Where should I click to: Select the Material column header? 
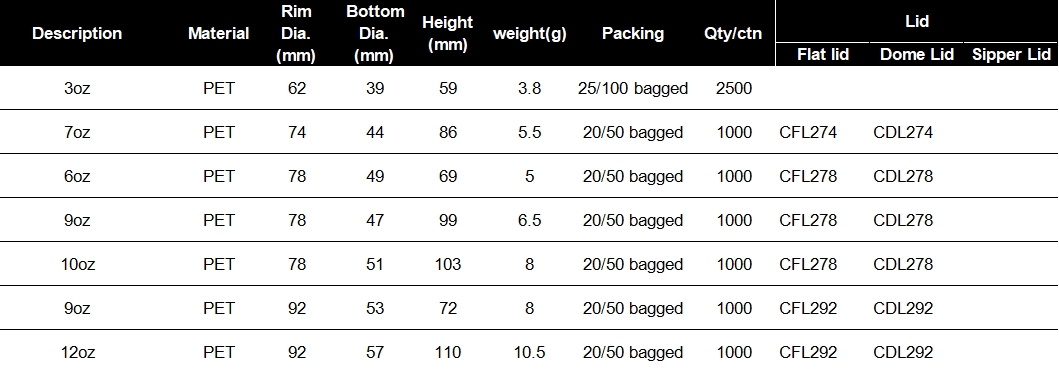tap(218, 33)
